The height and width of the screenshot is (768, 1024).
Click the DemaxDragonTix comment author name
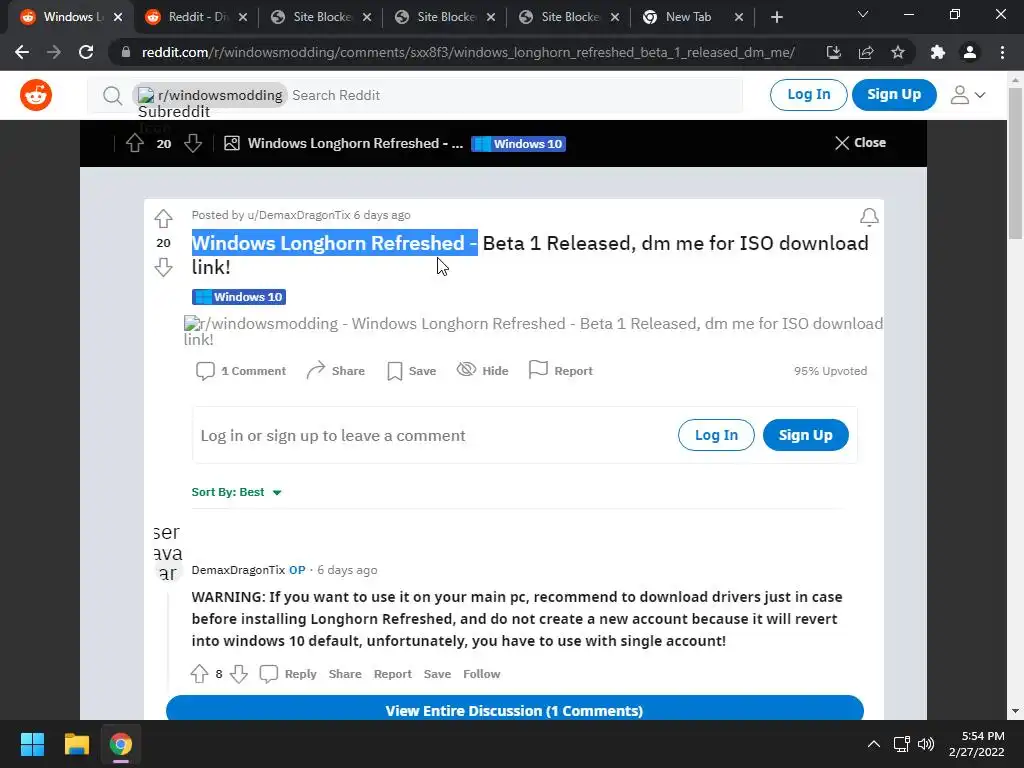point(238,570)
